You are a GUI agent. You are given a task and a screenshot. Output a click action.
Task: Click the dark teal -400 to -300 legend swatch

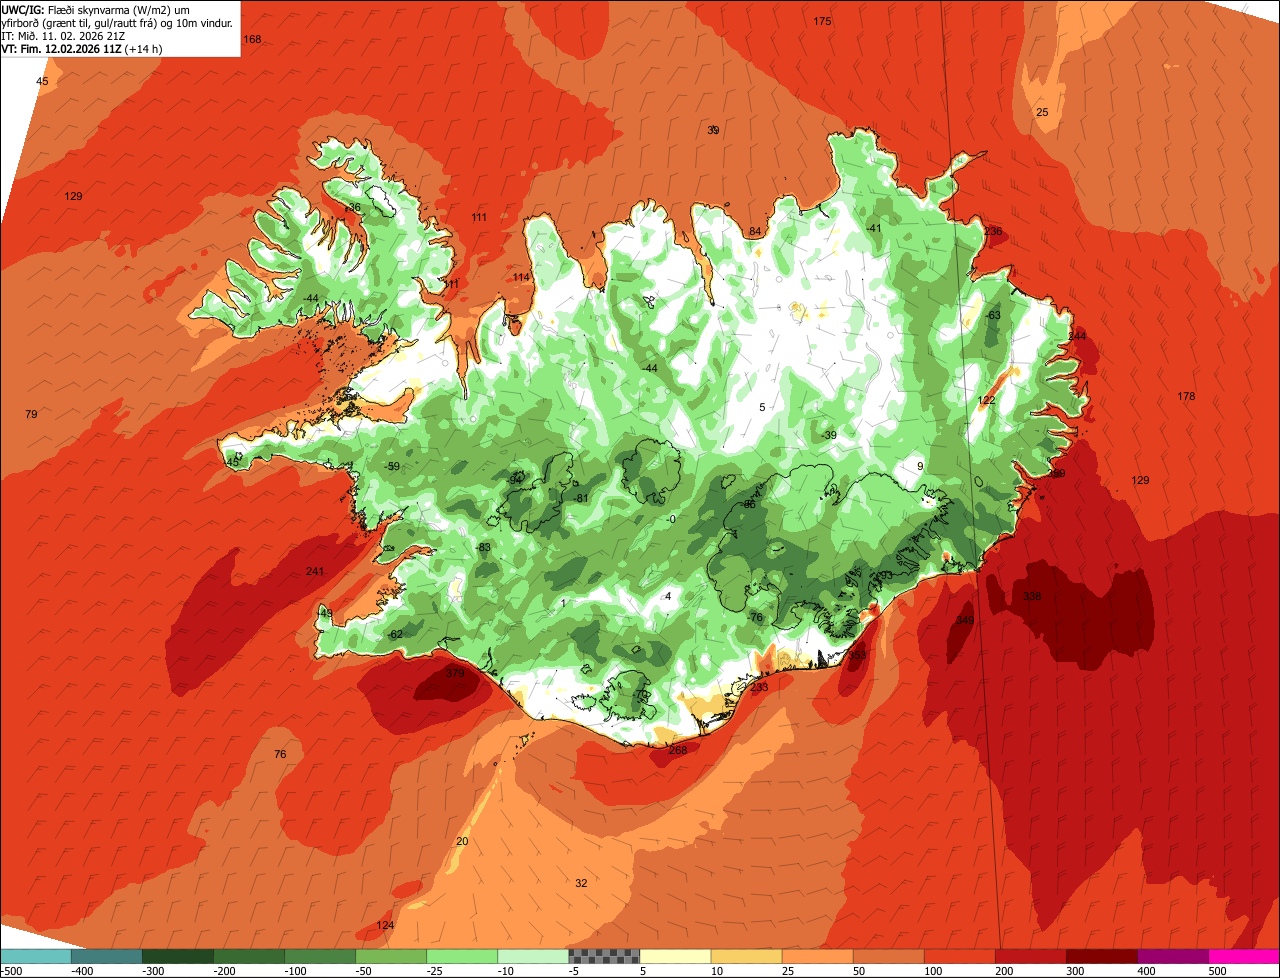(106, 955)
